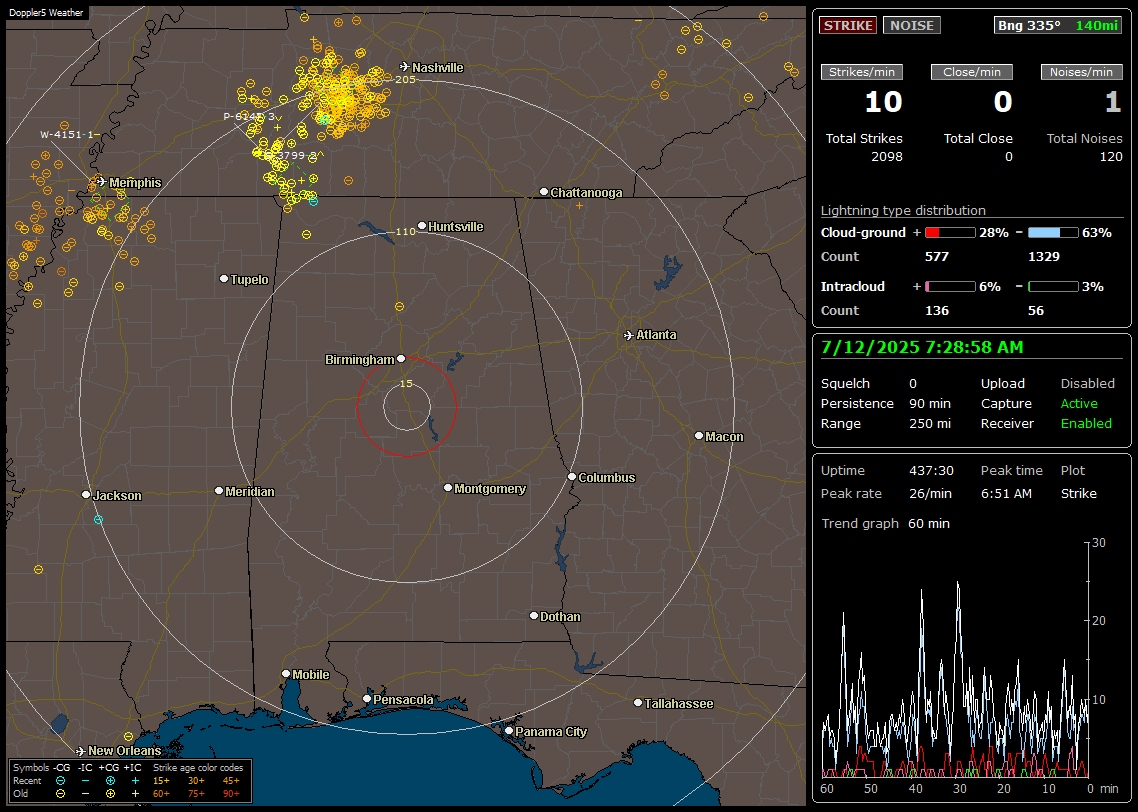Click the Receiver status Enabled
The width and height of the screenshot is (1138, 812).
click(x=1086, y=423)
